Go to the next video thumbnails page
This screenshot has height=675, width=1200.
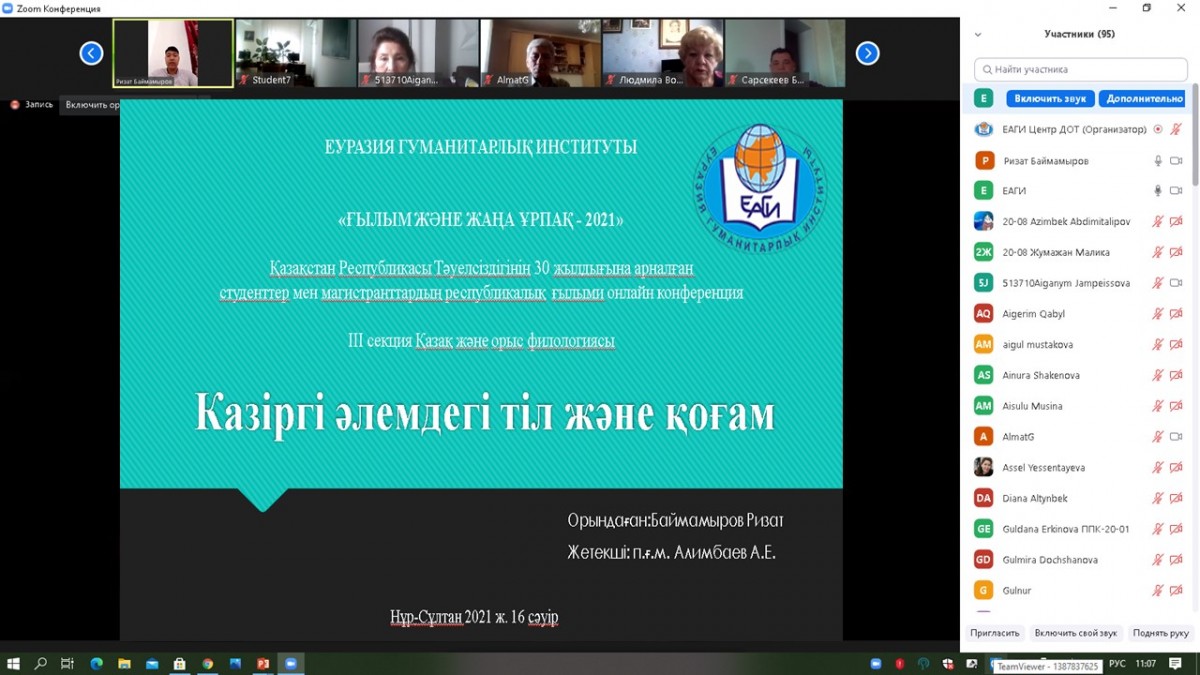click(x=867, y=54)
